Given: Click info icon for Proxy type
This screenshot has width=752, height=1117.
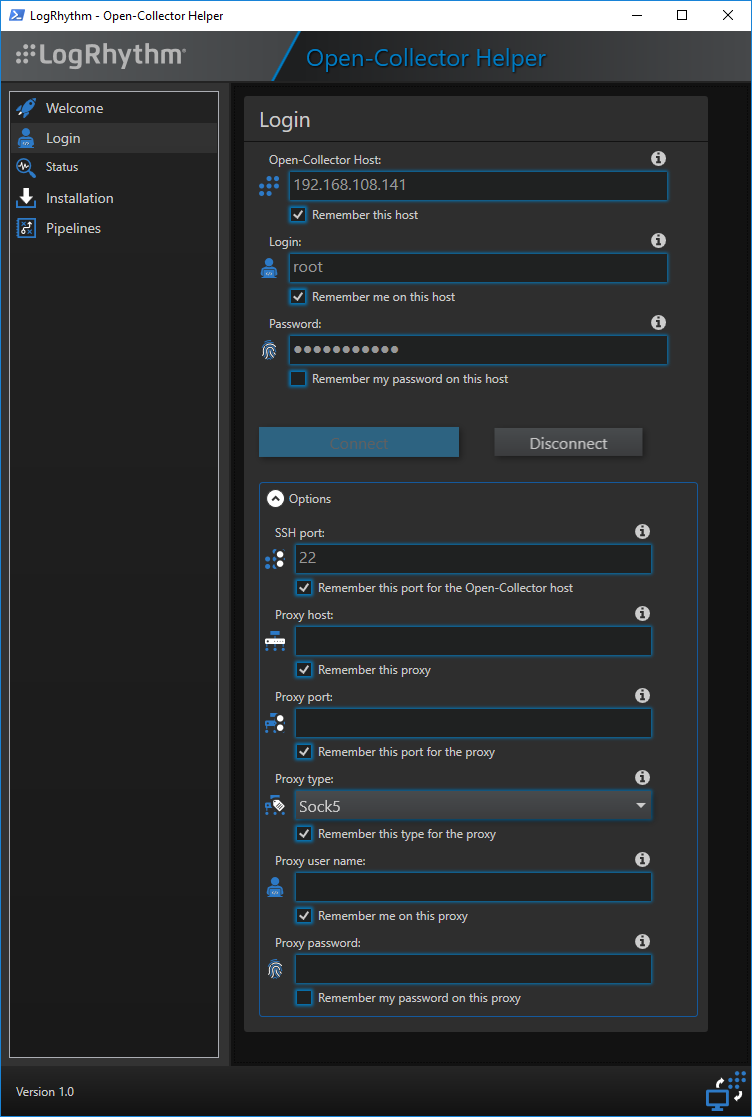Looking at the screenshot, I should coord(642,777).
